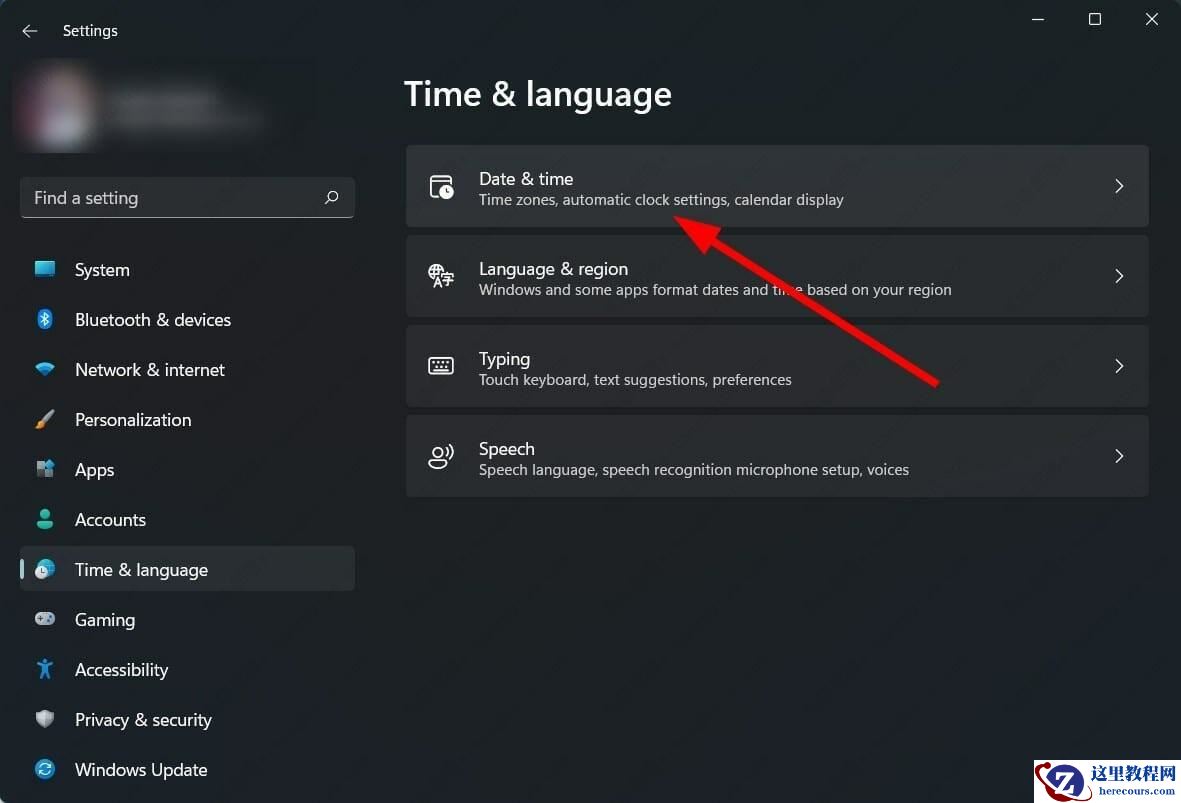
Task: Minimize the Settings window
Action: pyautogui.click(x=1038, y=20)
